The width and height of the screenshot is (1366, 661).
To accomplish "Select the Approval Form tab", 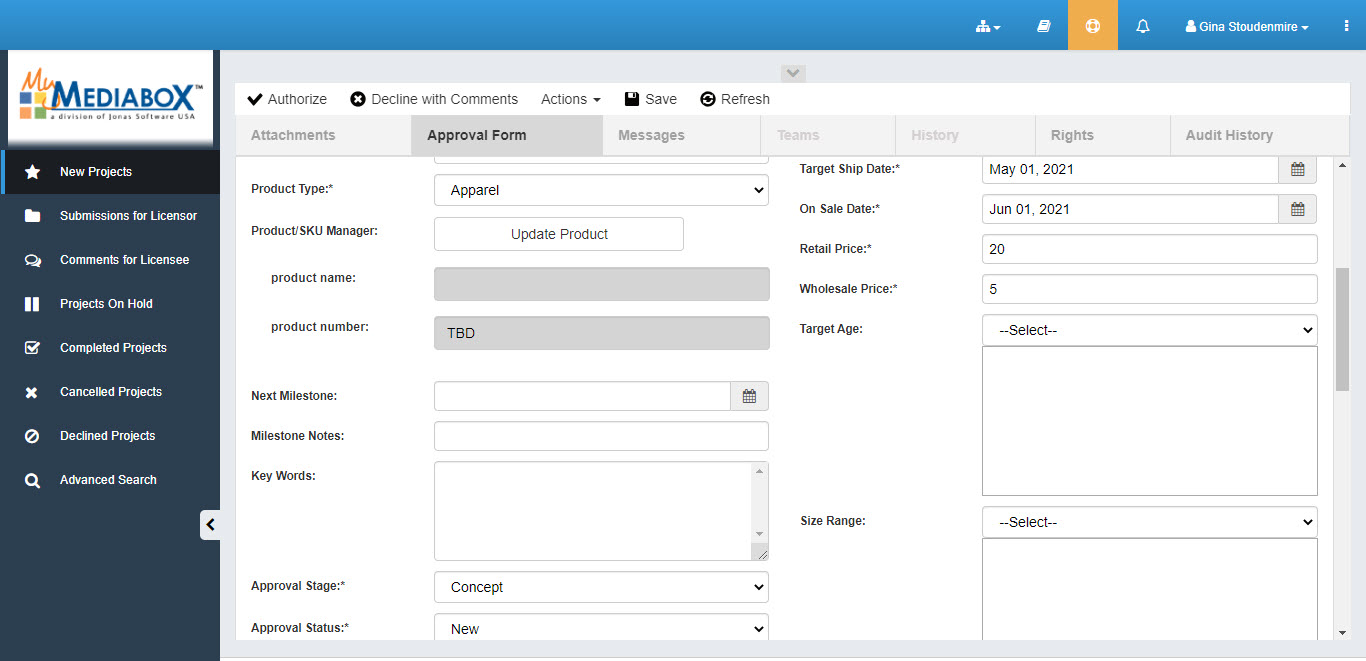I will click(507, 135).
